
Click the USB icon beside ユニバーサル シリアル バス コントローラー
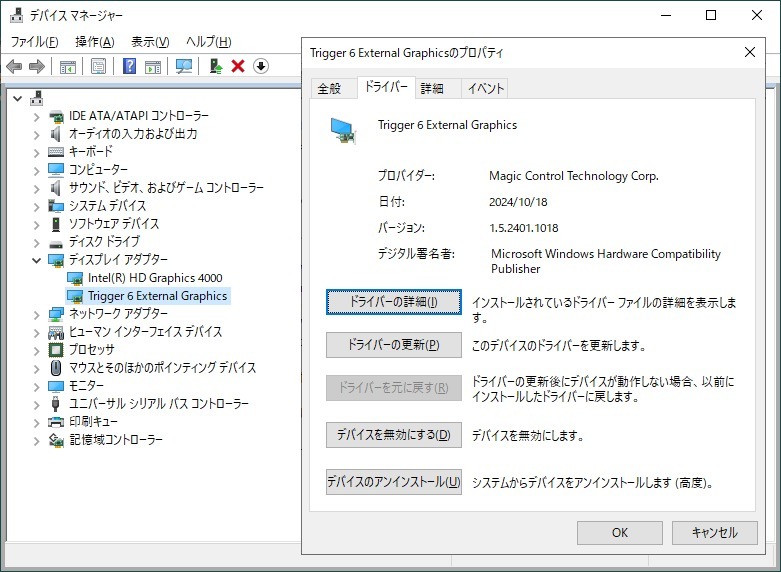pyautogui.click(x=55, y=404)
